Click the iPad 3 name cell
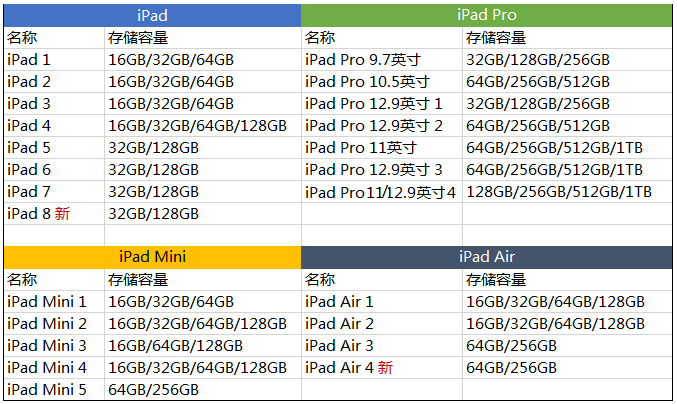677x404 pixels. [x=54, y=104]
